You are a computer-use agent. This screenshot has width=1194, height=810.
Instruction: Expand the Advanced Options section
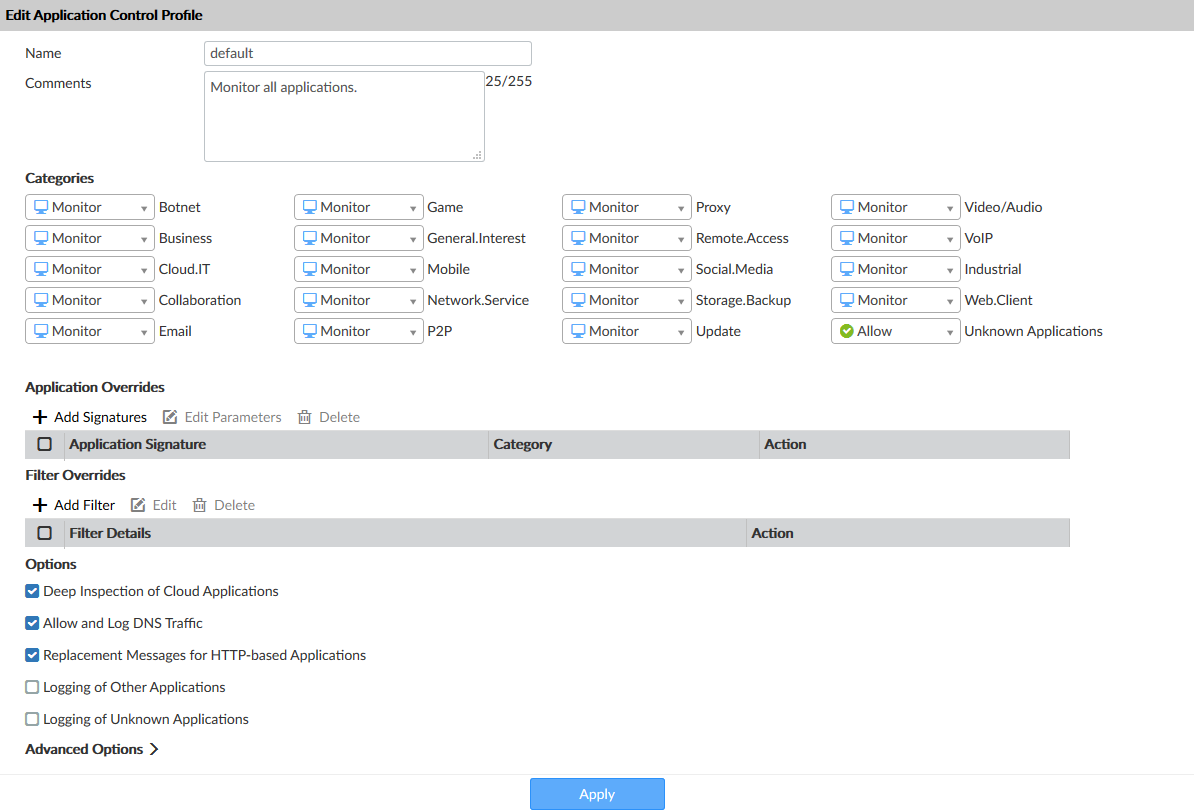click(x=91, y=749)
